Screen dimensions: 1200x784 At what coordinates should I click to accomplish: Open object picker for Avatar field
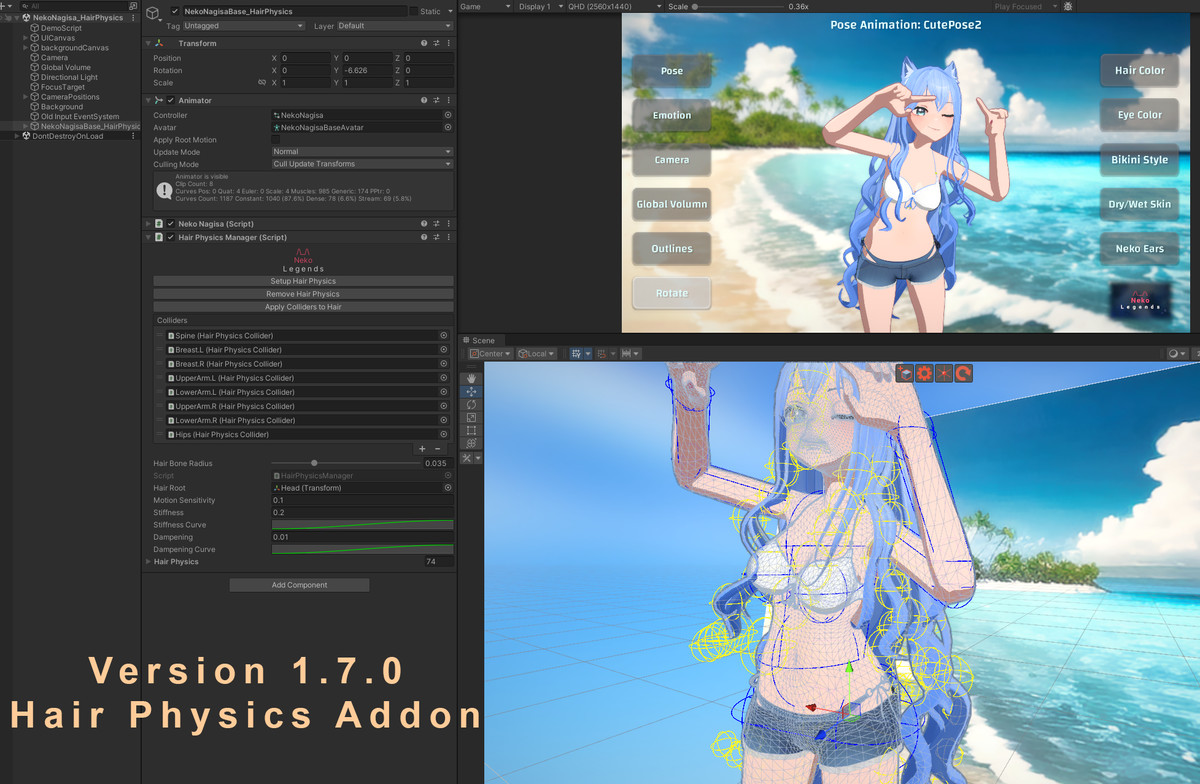(x=448, y=128)
